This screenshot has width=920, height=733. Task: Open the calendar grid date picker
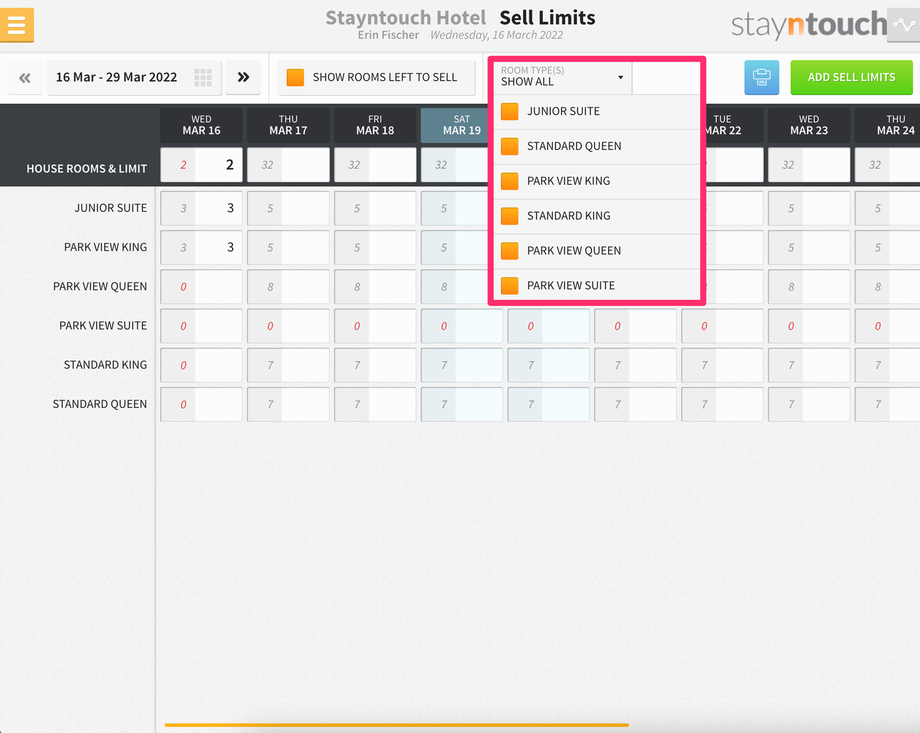point(203,77)
